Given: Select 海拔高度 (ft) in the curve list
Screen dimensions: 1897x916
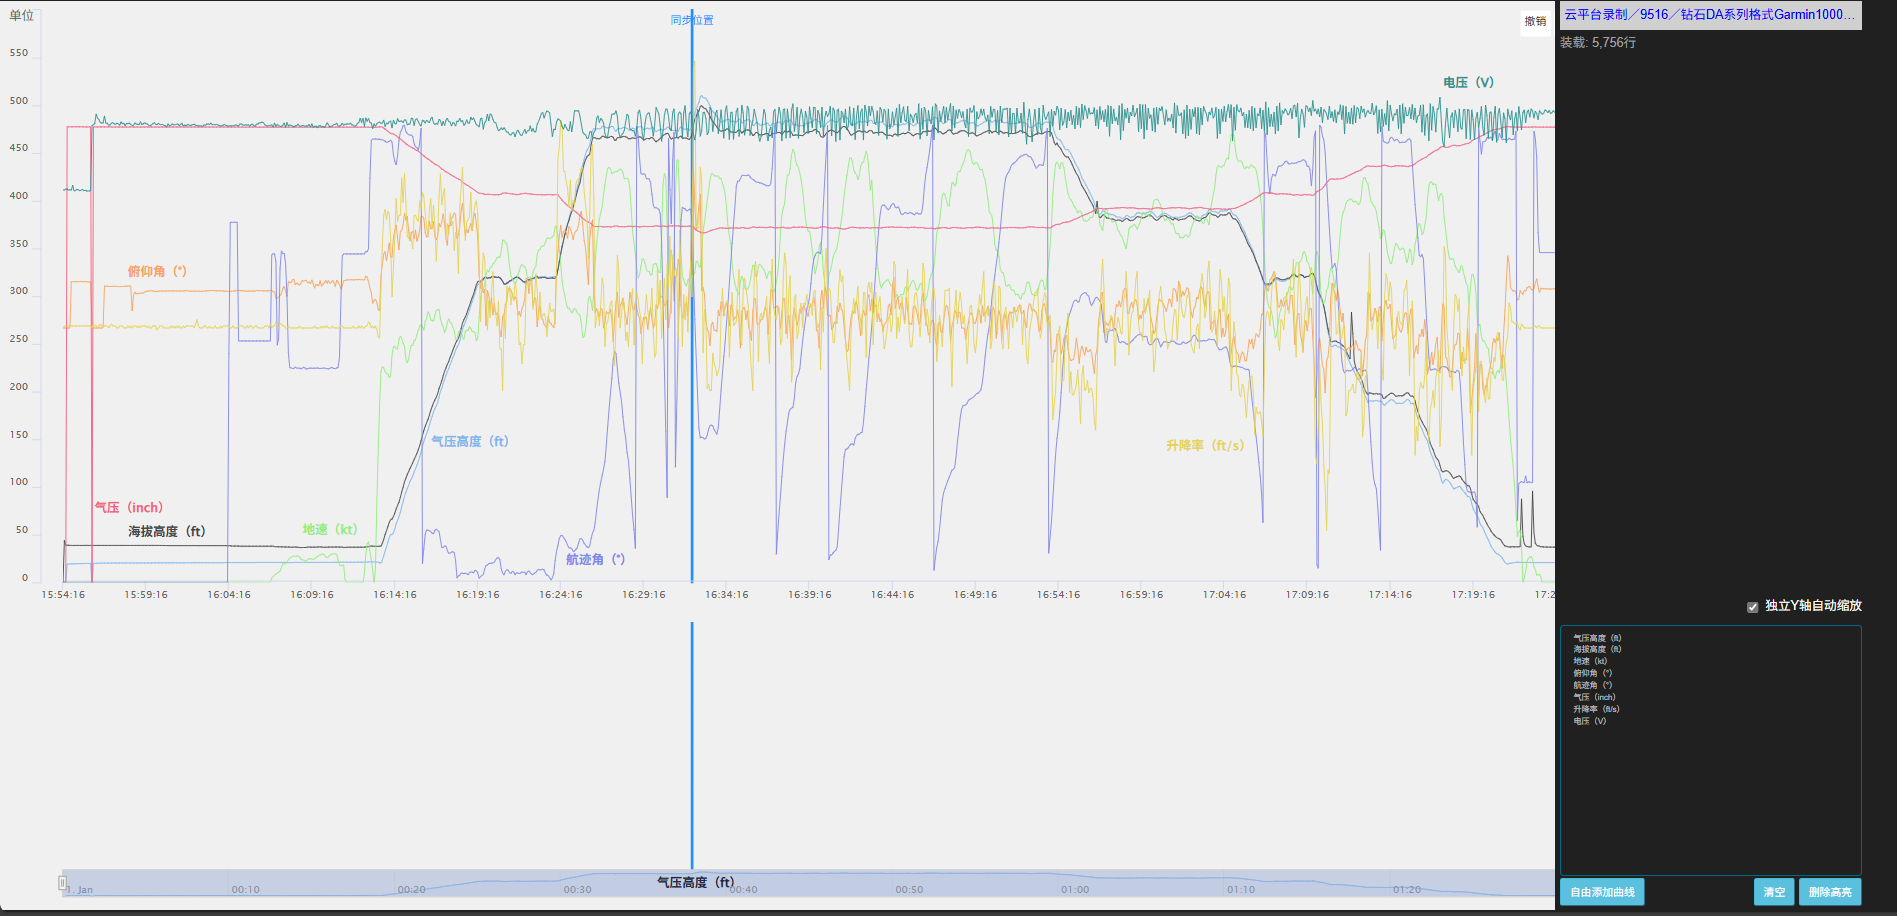Looking at the screenshot, I should point(1597,649).
